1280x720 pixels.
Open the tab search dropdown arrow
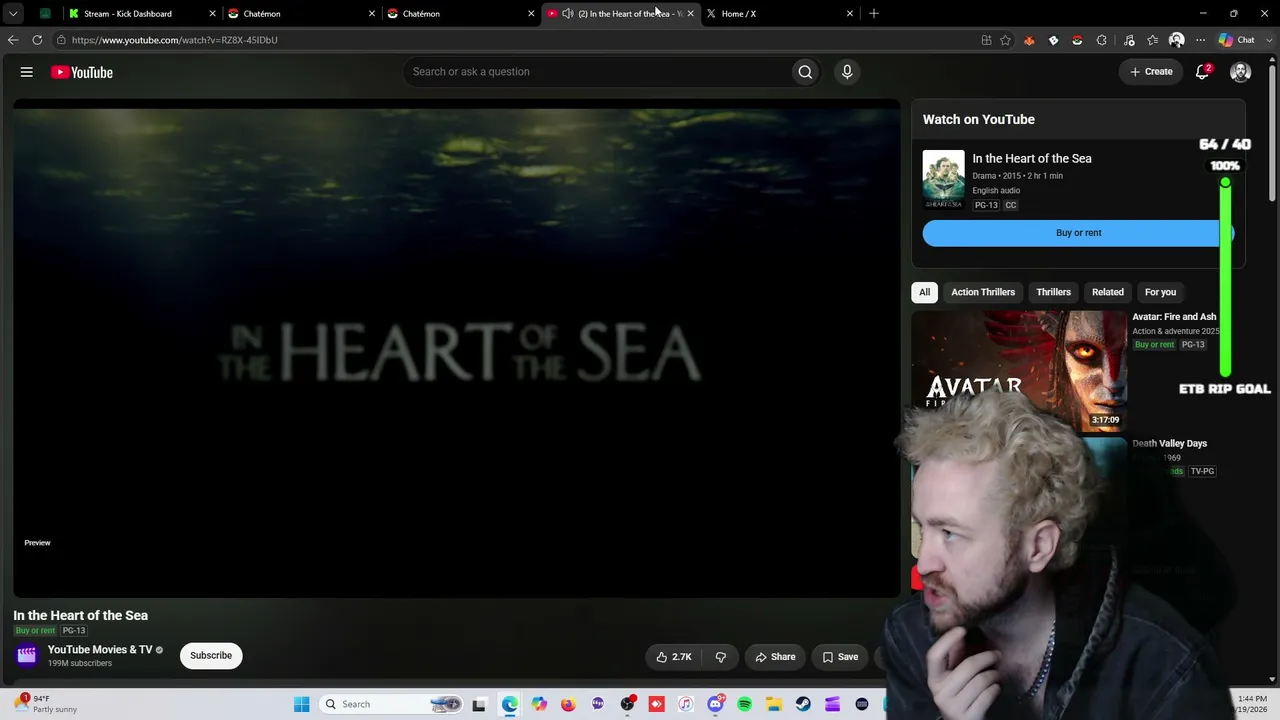pyautogui.click(x=13, y=14)
